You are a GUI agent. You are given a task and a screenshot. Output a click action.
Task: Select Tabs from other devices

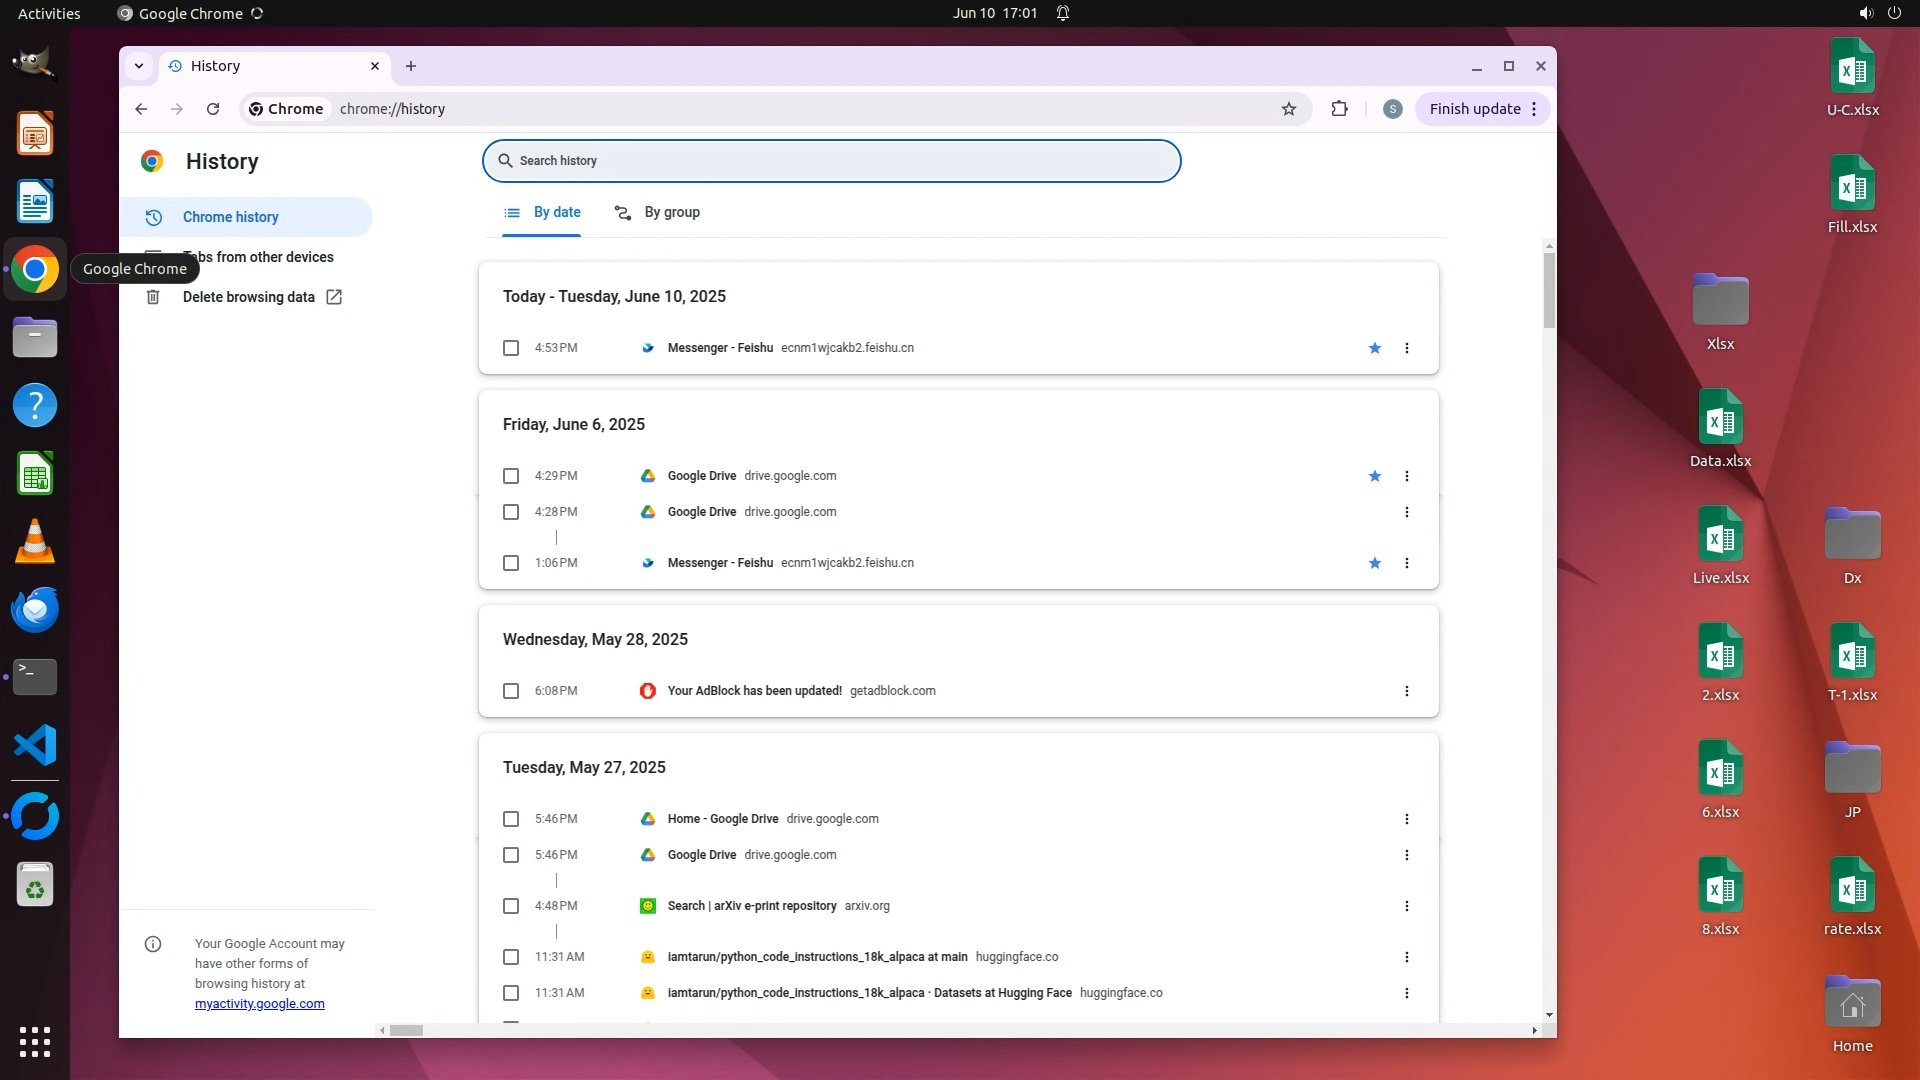click(x=258, y=257)
